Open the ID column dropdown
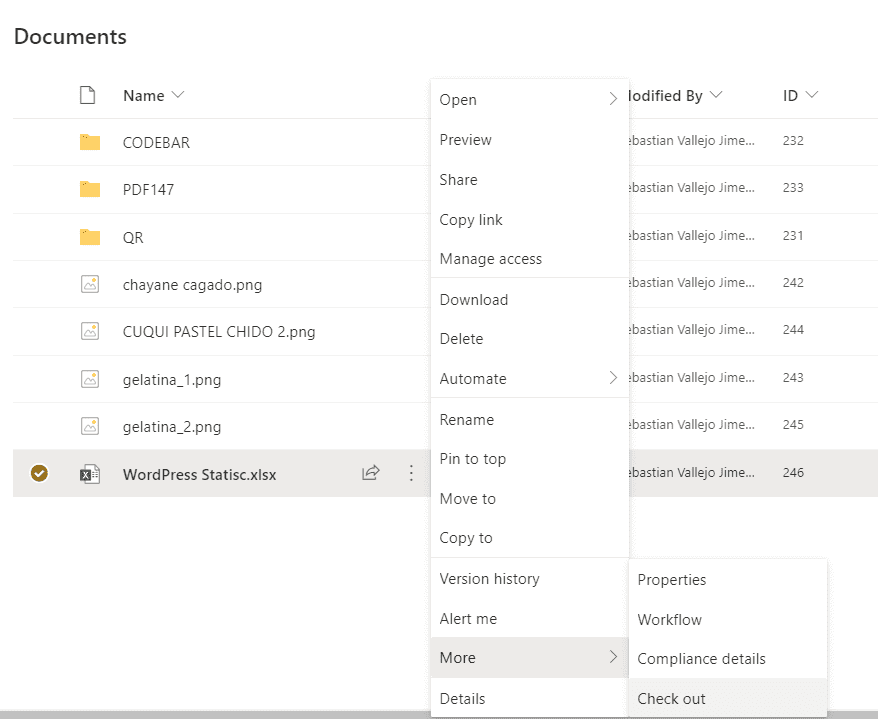The height and width of the screenshot is (728, 880). coord(812,95)
